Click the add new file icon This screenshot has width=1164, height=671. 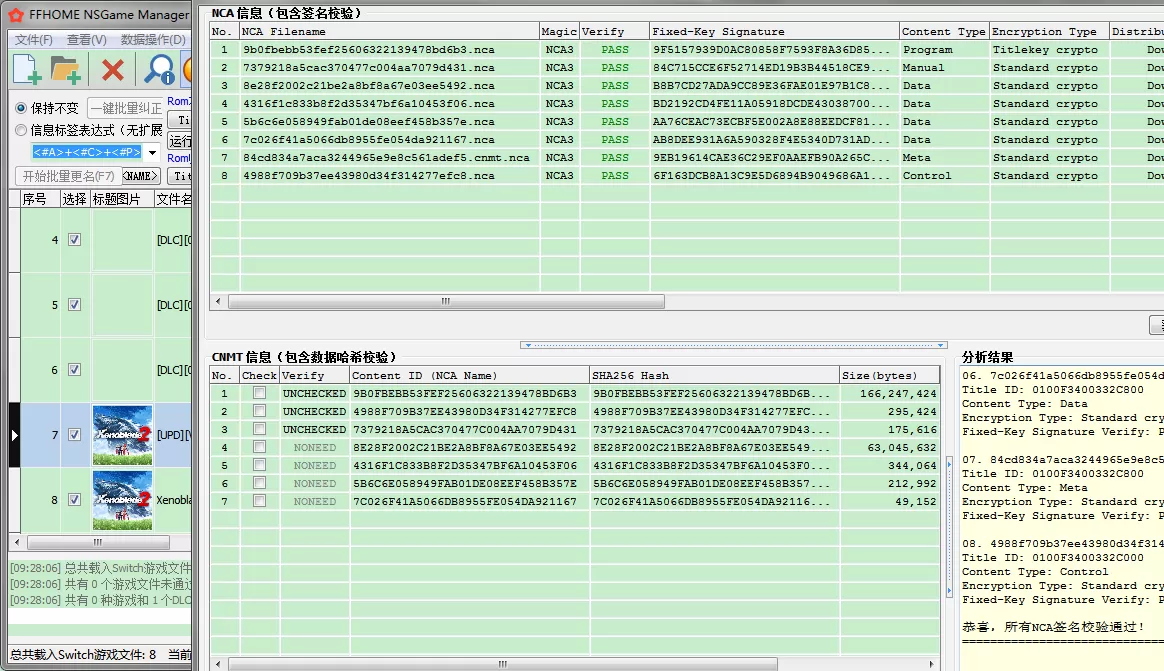click(x=27, y=69)
